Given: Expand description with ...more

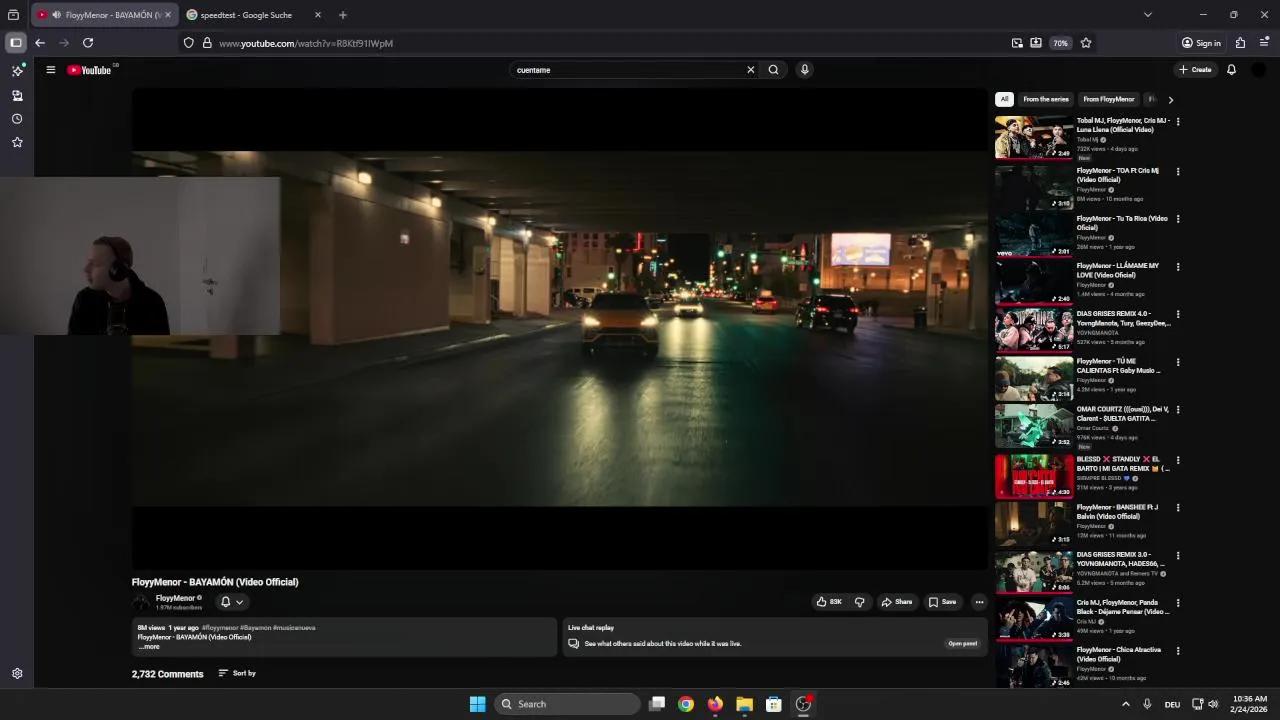Looking at the screenshot, I should [x=149, y=647].
